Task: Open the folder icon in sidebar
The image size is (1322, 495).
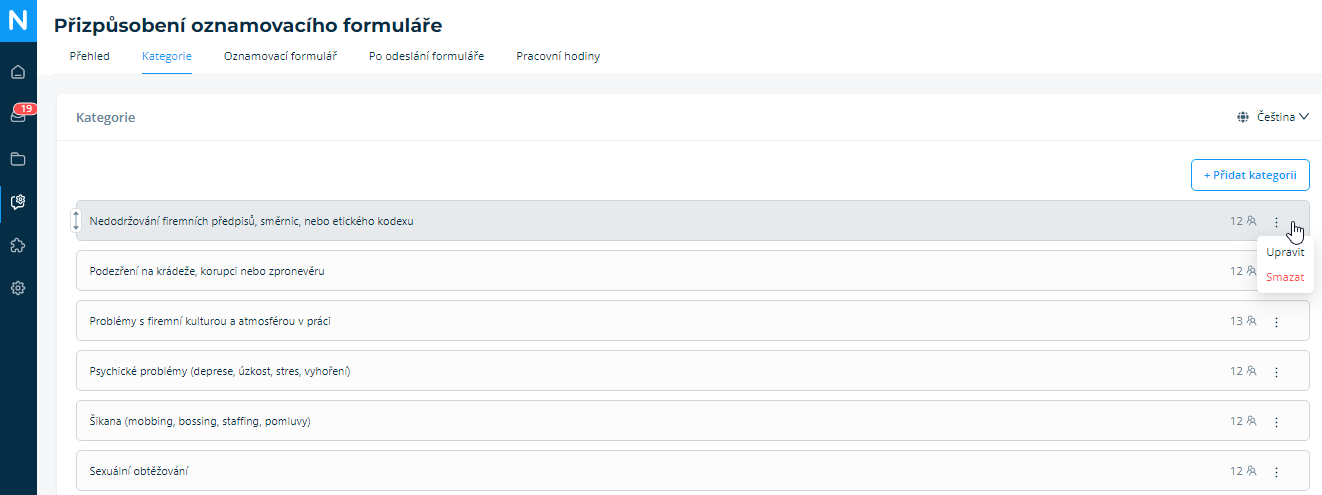Action: [18, 159]
